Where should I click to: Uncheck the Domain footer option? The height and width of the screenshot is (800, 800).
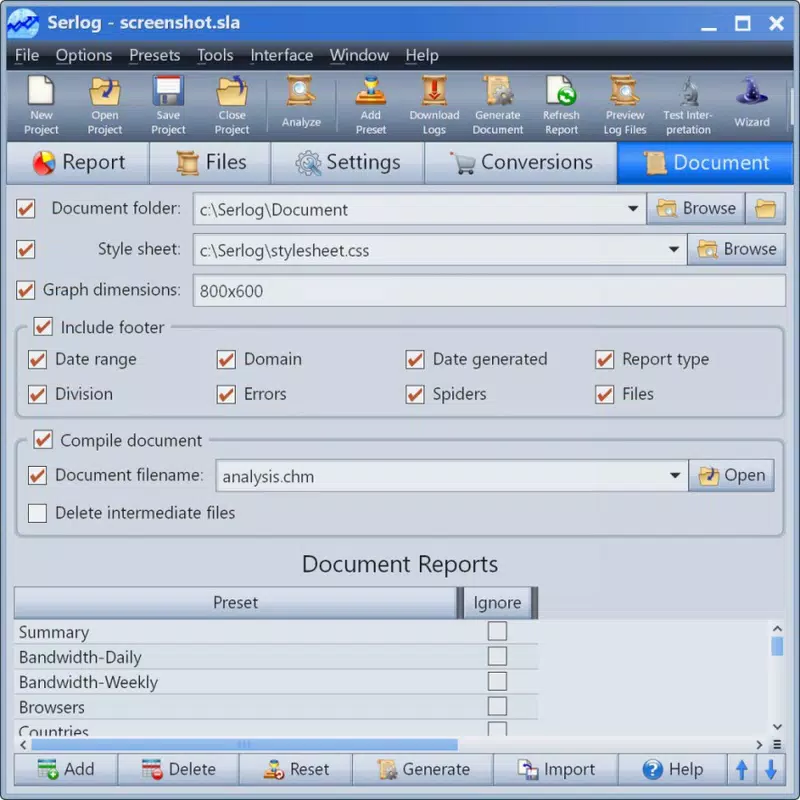[x=226, y=359]
